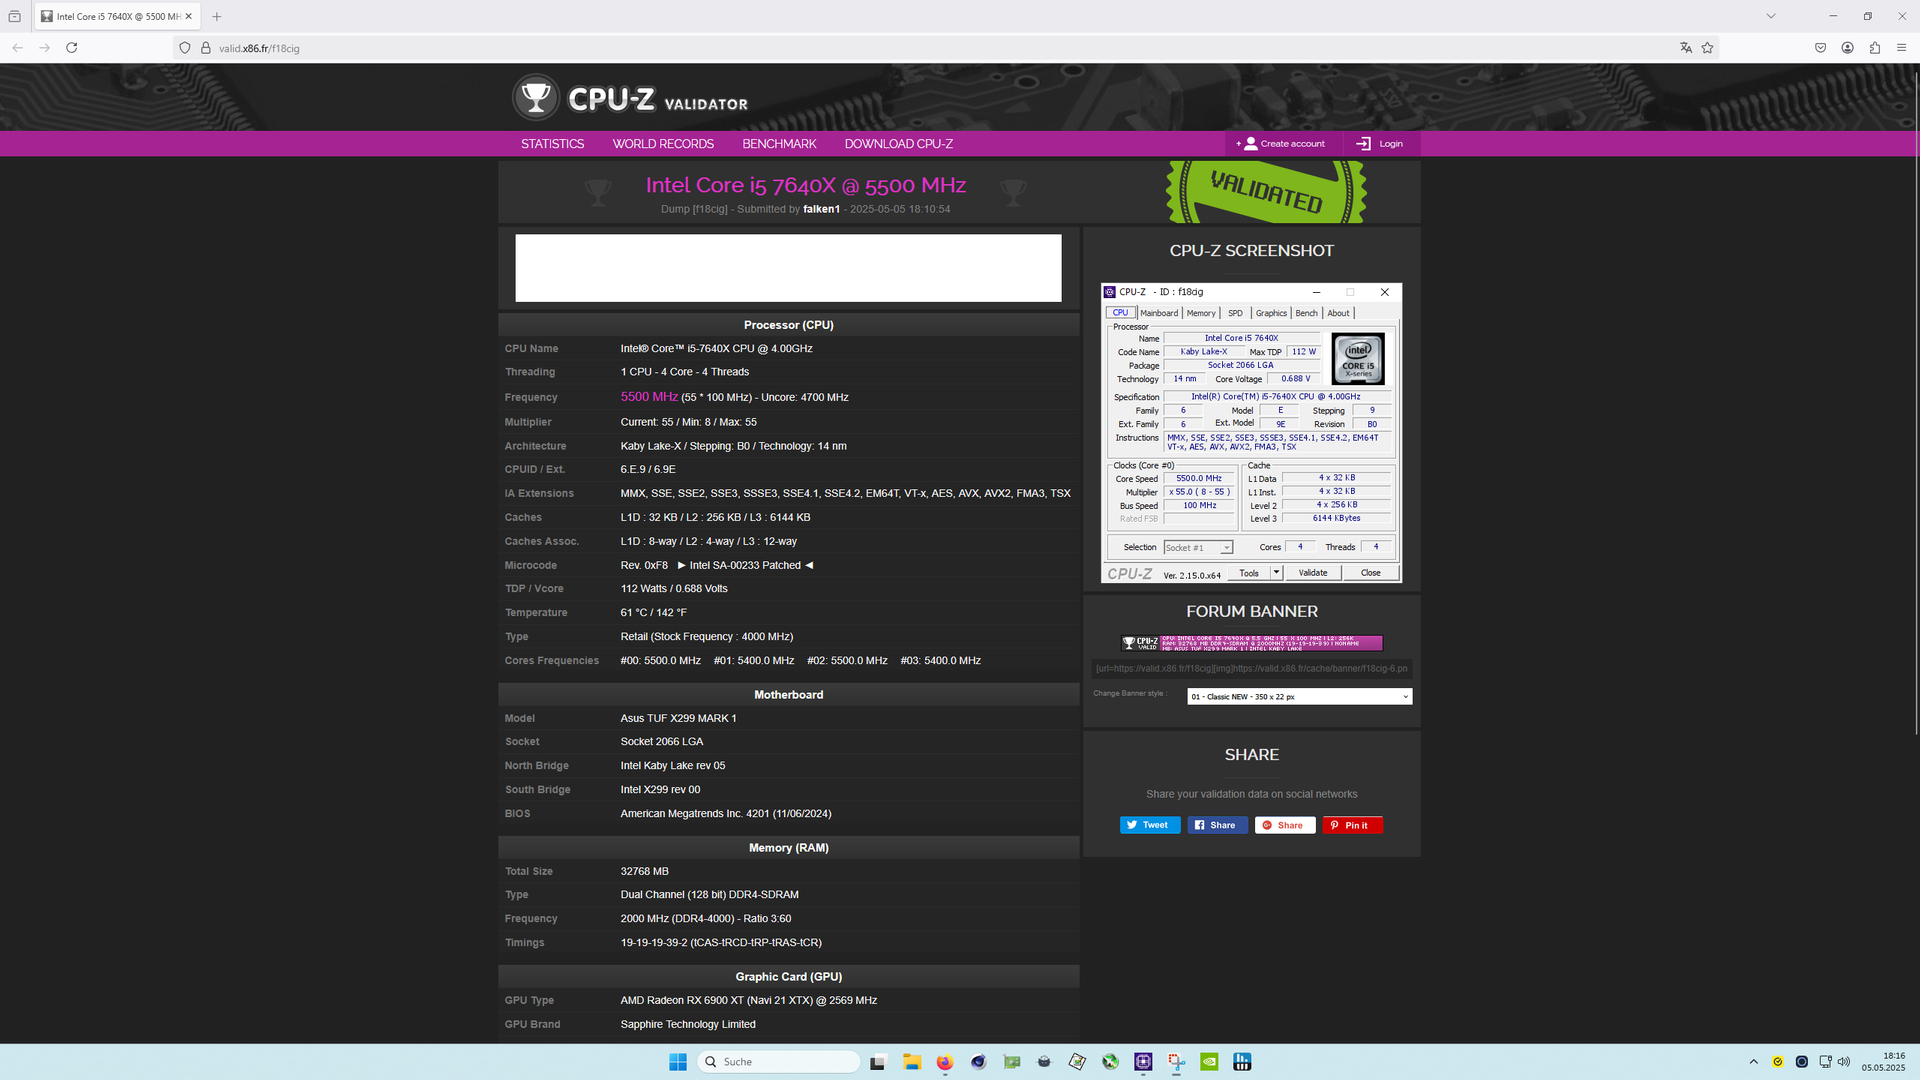Click the forum banner BBCode text field

(1251, 669)
